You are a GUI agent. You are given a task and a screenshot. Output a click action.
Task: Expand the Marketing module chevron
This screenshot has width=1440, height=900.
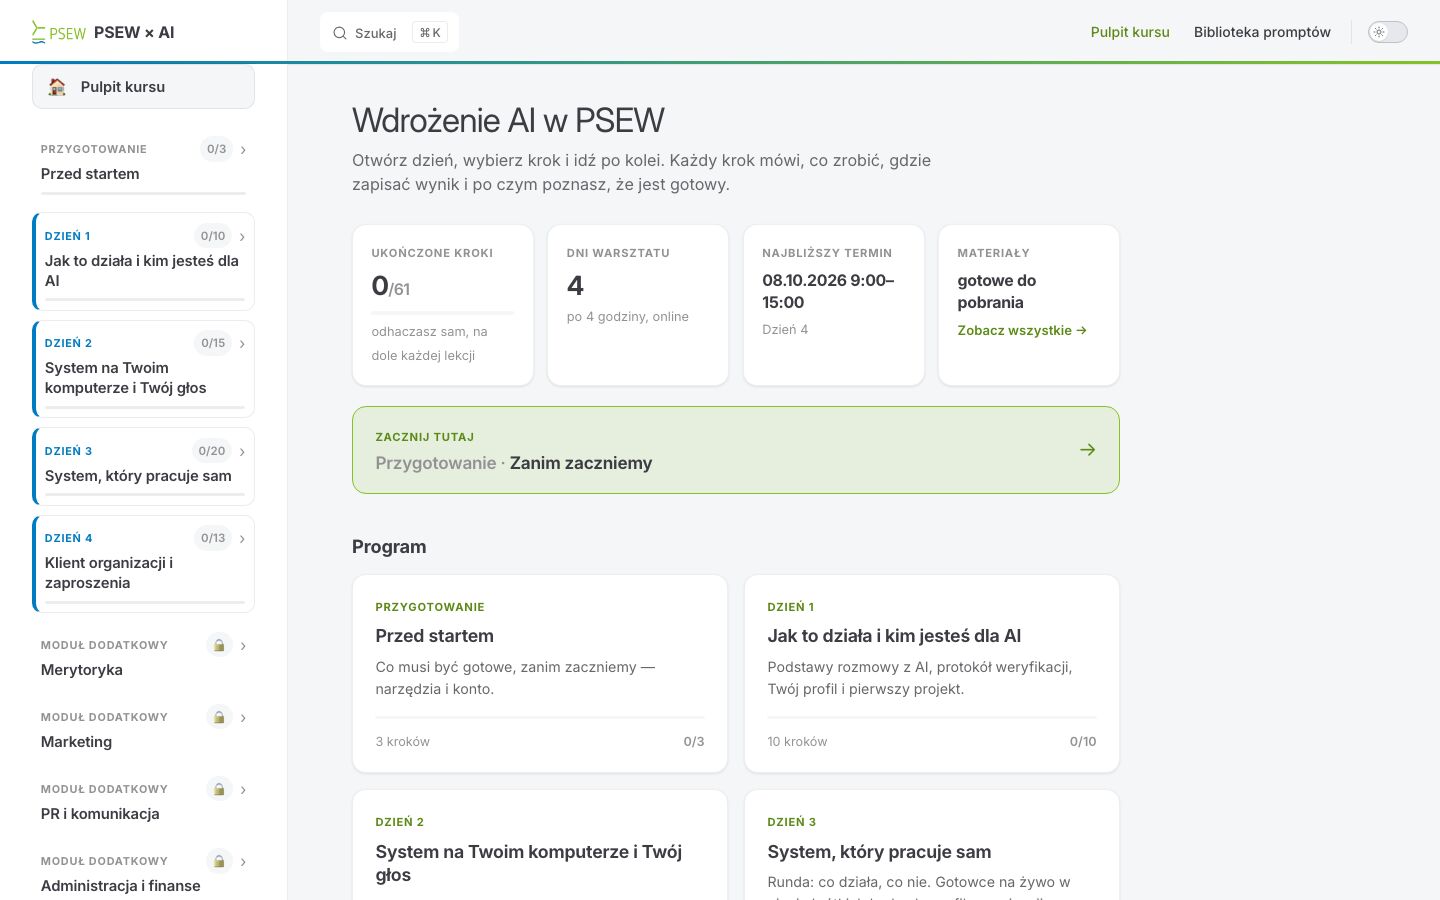coord(243,718)
